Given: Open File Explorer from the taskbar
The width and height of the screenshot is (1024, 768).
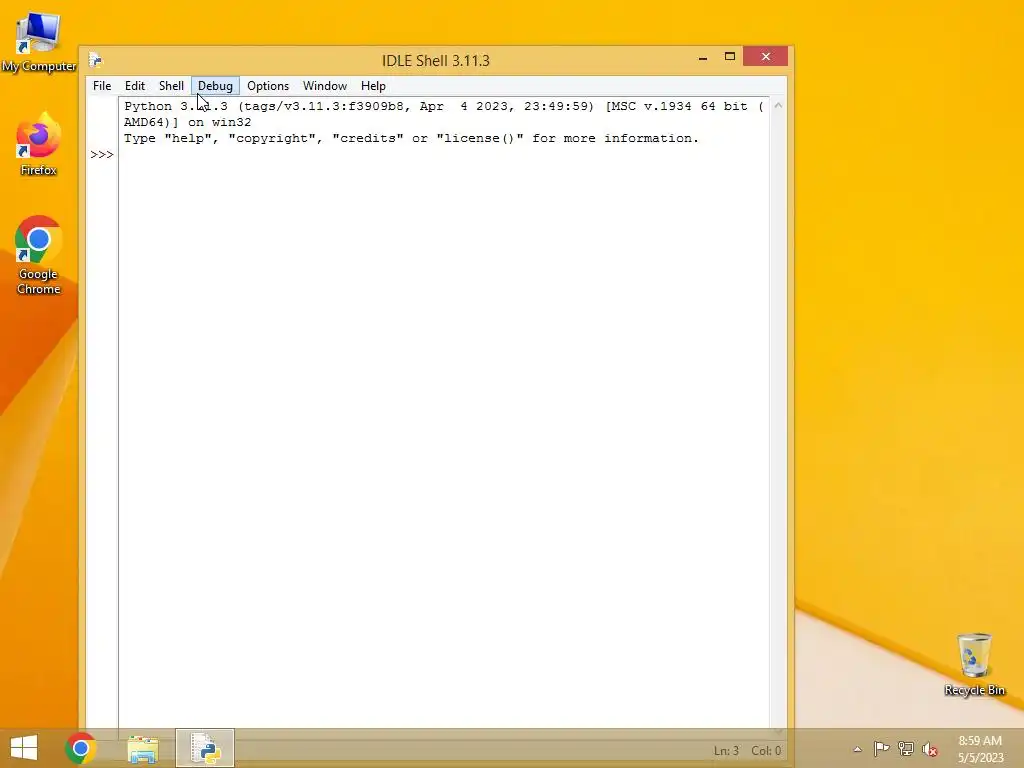Looking at the screenshot, I should coord(142,748).
